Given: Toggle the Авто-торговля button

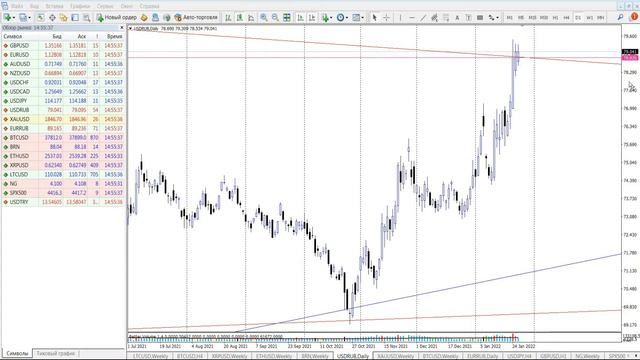Looking at the screenshot, I should (196, 18).
